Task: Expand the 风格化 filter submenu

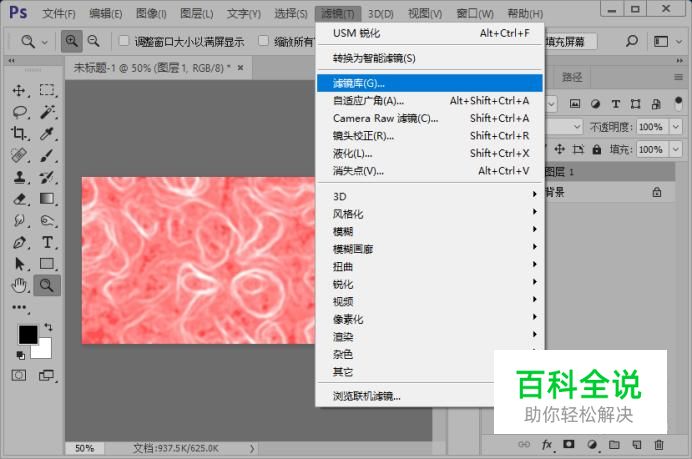Action: click(x=430, y=214)
